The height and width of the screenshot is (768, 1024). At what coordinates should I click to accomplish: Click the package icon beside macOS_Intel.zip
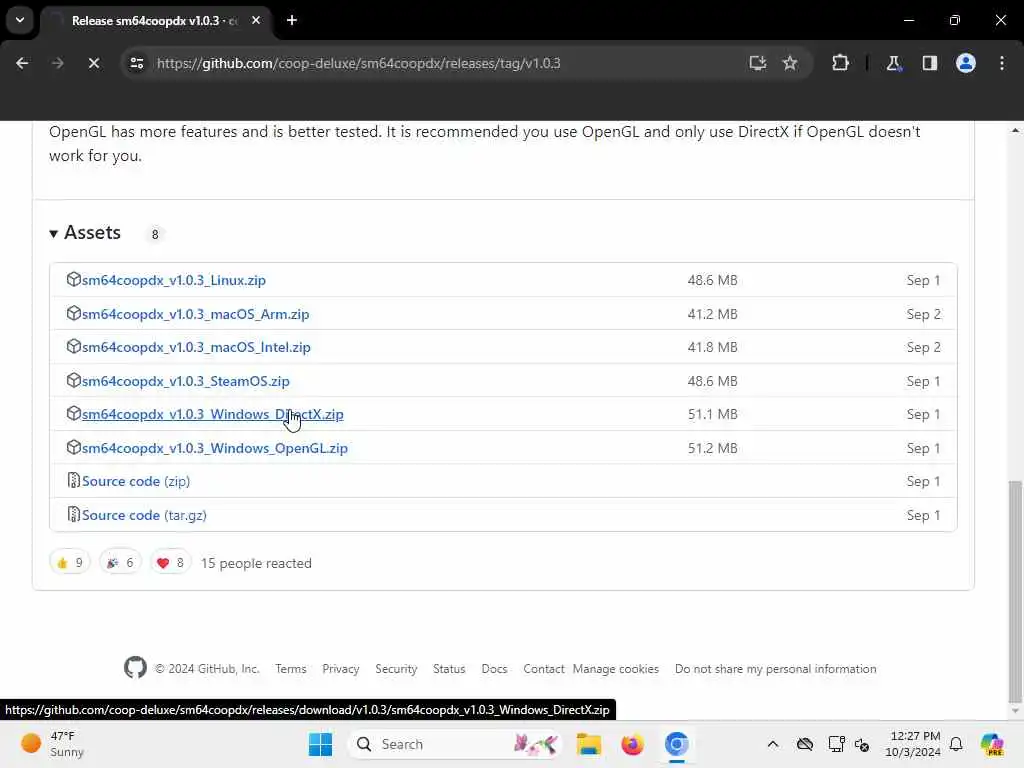[x=73, y=347]
